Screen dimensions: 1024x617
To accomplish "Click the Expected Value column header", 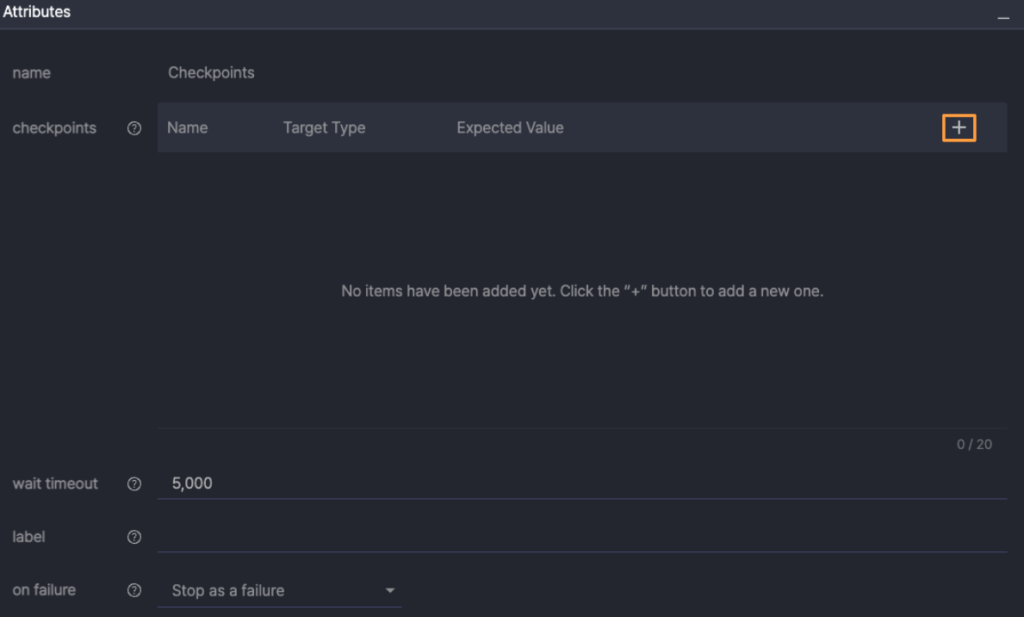I will pos(510,128).
